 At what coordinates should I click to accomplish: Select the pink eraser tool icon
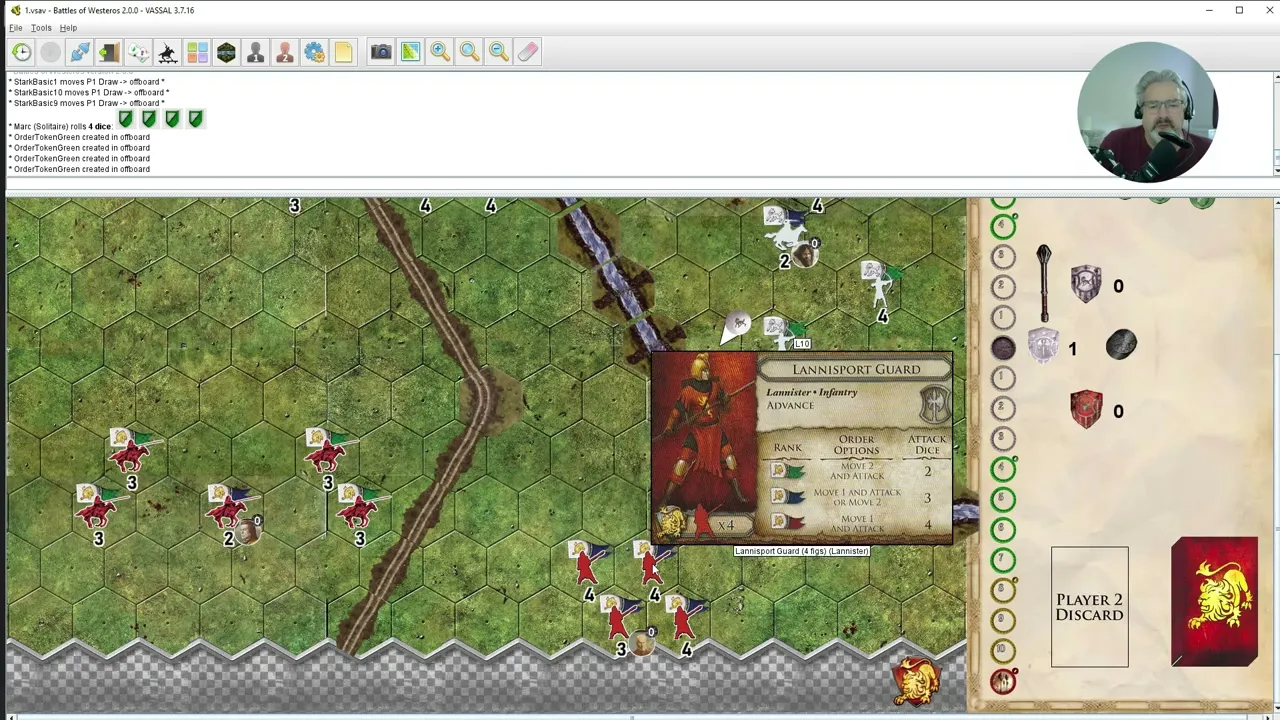click(528, 52)
